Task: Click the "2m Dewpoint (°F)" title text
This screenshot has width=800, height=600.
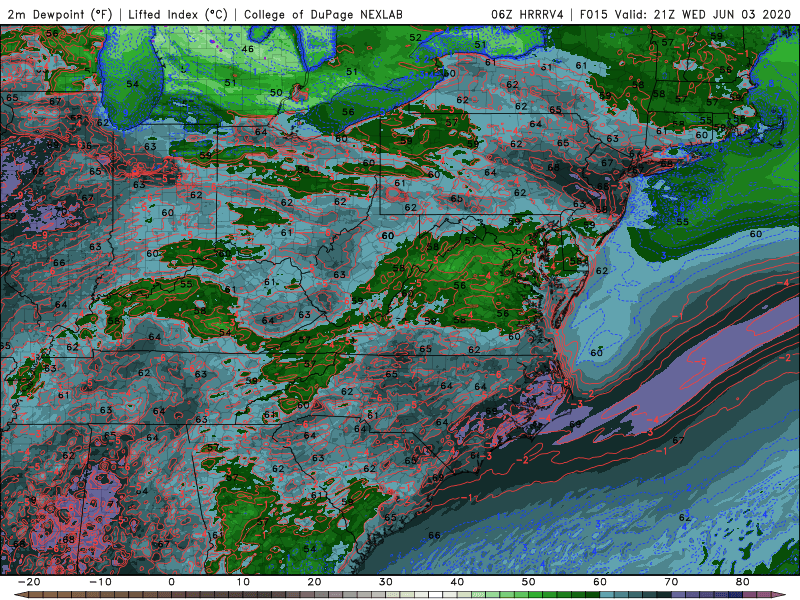Action: click(59, 14)
